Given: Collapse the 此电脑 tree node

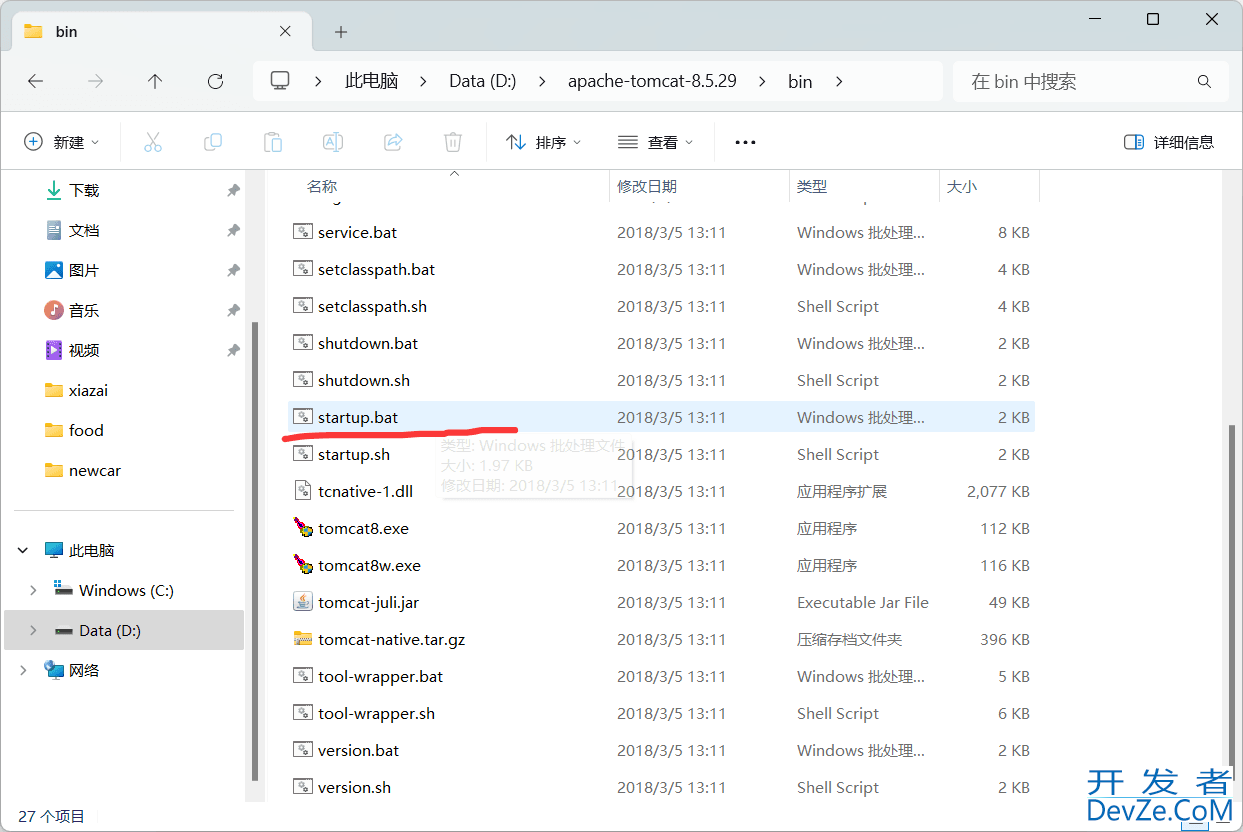Looking at the screenshot, I should (x=23, y=550).
